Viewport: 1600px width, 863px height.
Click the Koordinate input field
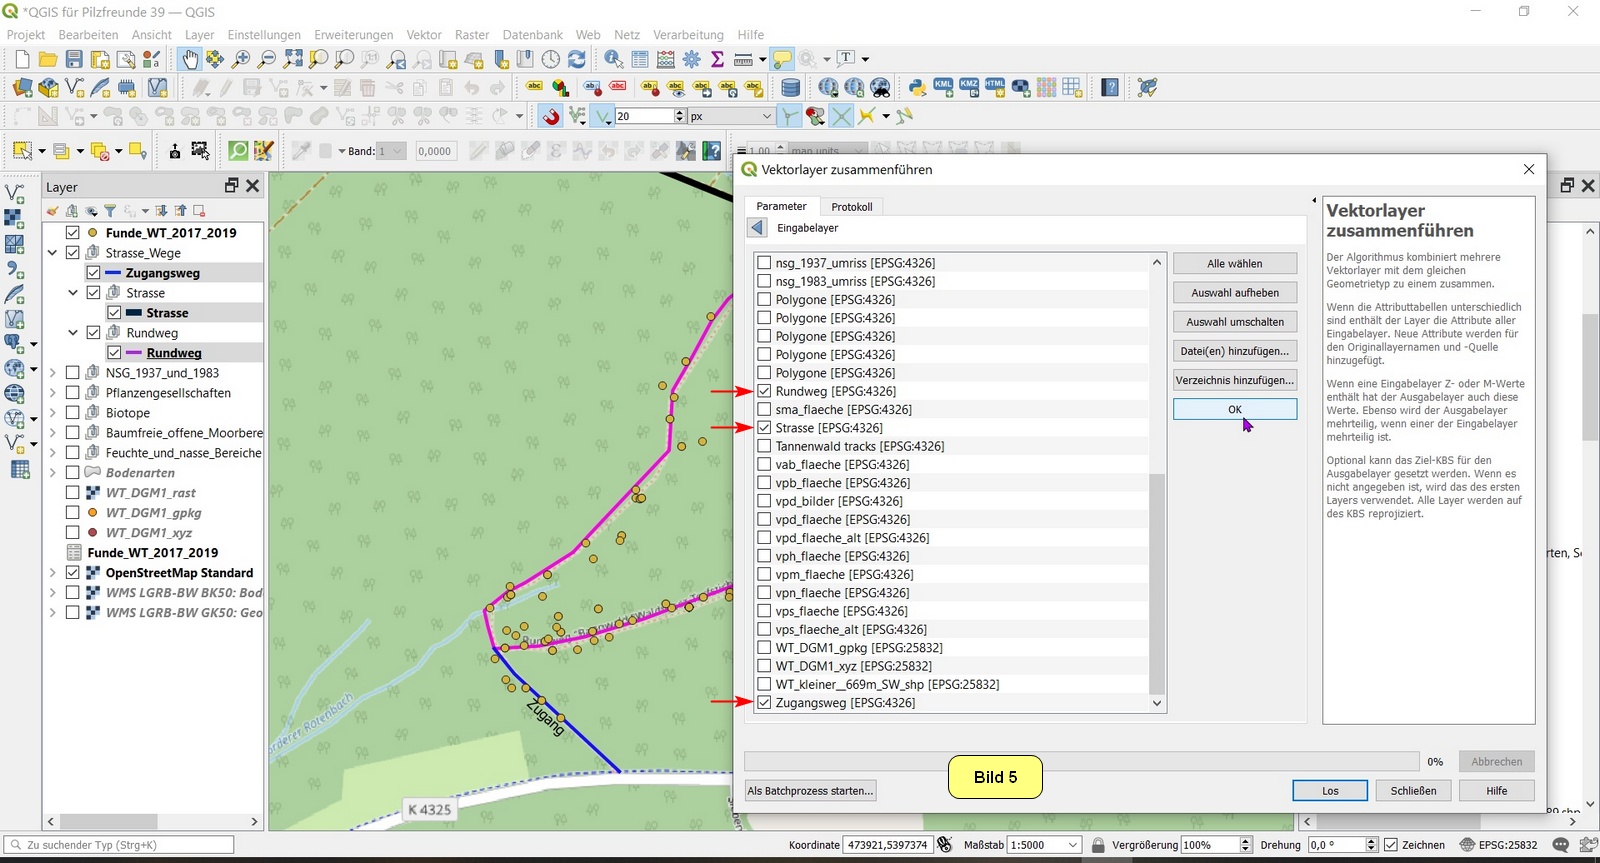point(887,845)
